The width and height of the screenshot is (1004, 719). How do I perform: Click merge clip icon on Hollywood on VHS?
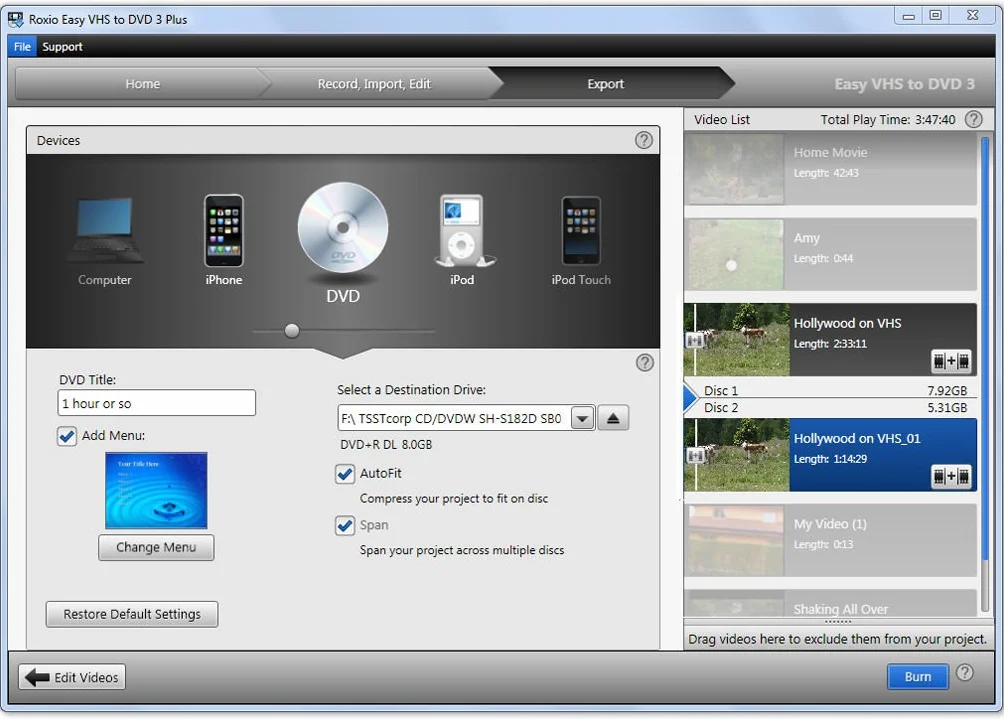(x=951, y=361)
